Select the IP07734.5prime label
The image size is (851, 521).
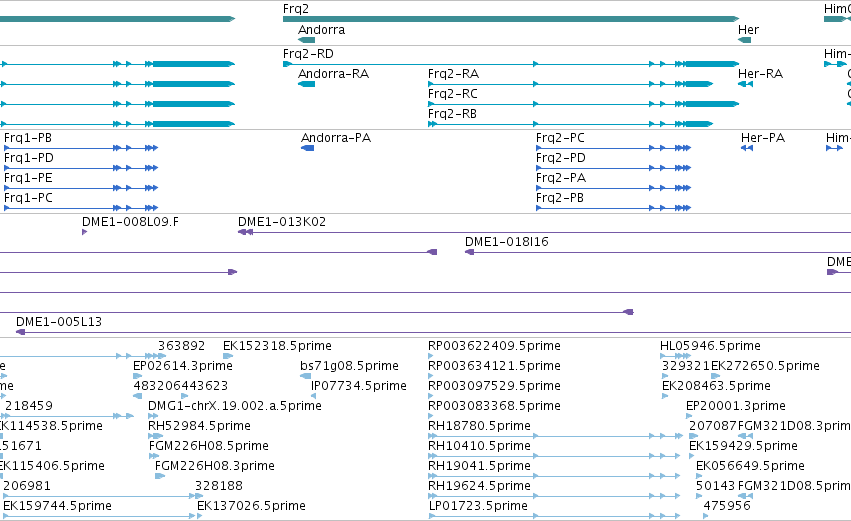point(359,386)
